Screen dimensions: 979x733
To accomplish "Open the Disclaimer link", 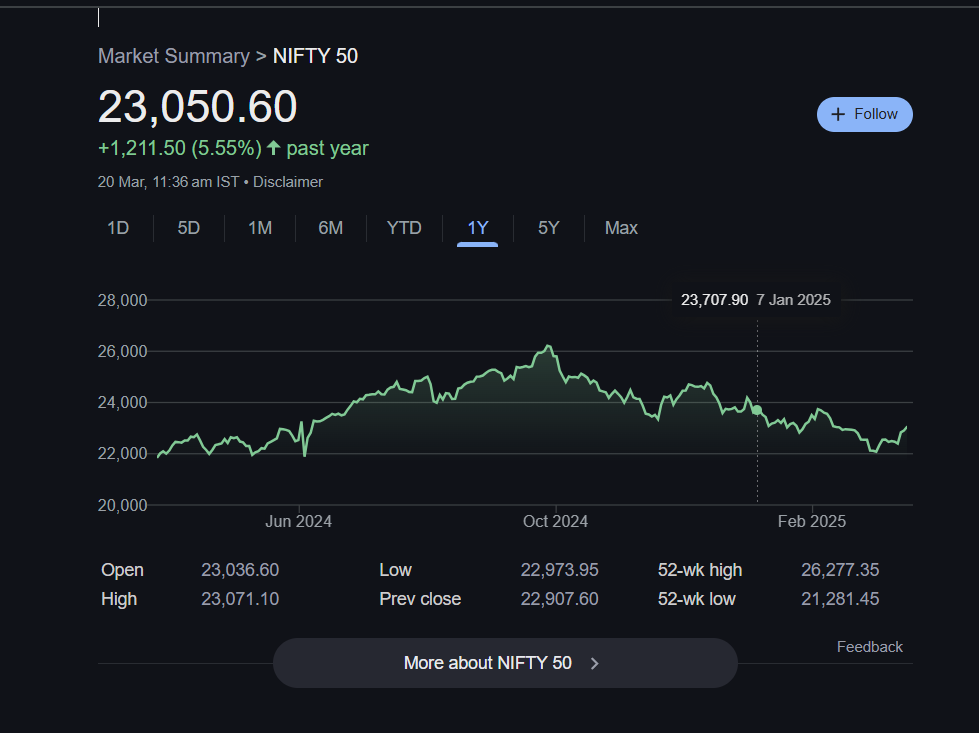I will click(x=288, y=182).
